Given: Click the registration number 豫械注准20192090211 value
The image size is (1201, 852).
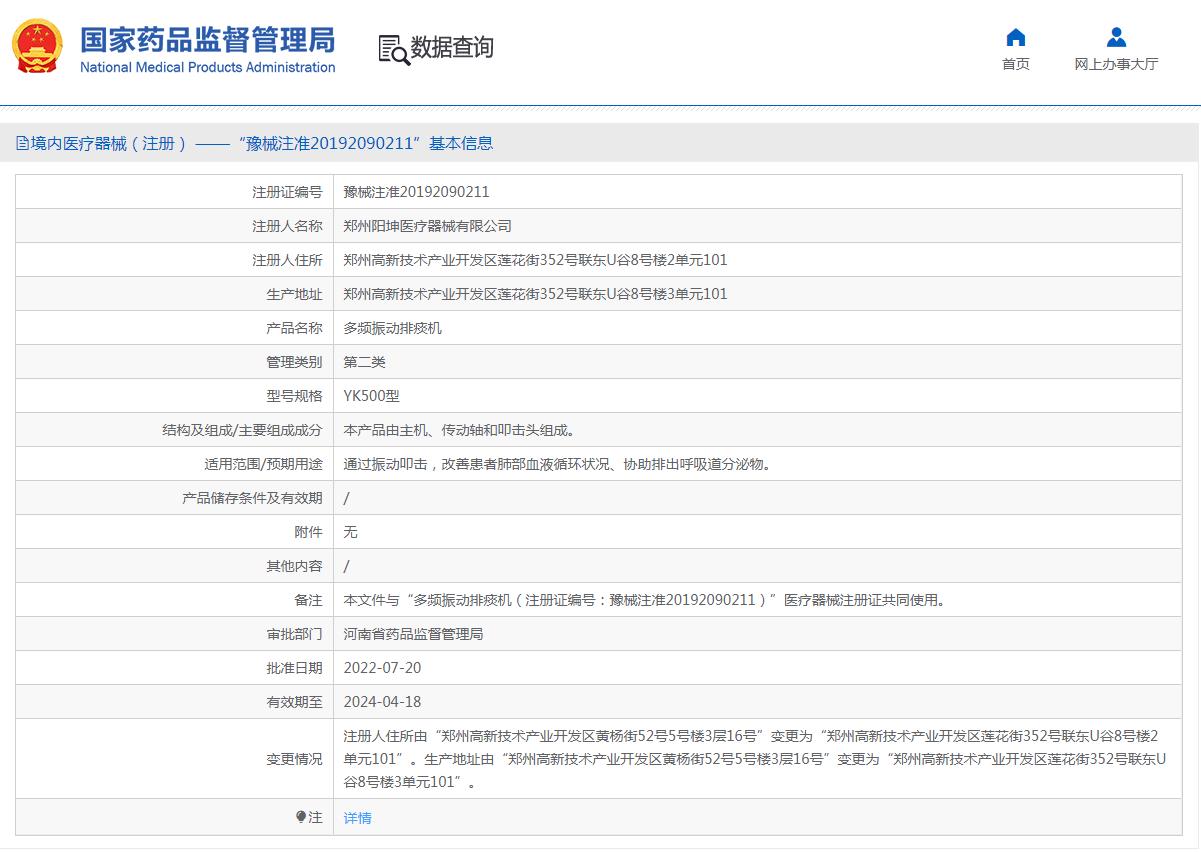Looking at the screenshot, I should pyautogui.click(x=416, y=192).
